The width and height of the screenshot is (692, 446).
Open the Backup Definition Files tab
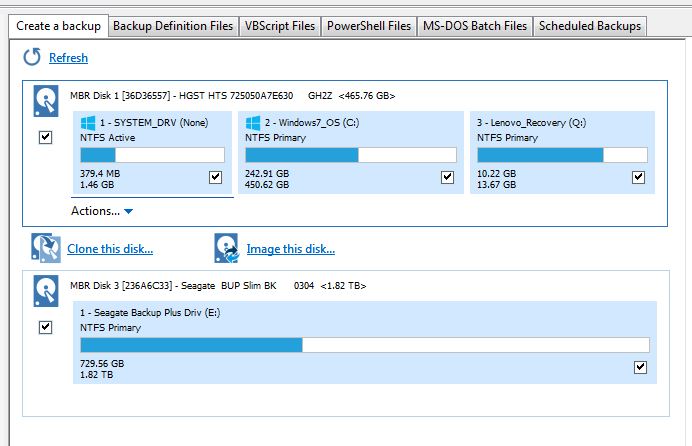pyautogui.click(x=173, y=26)
